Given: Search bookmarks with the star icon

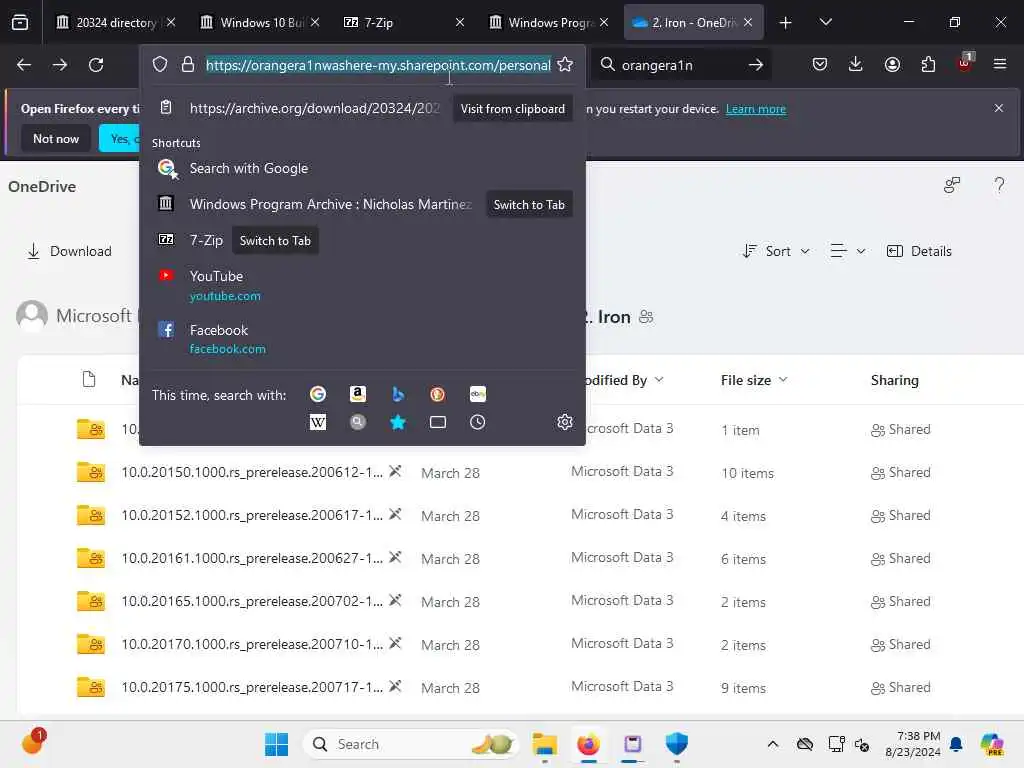Looking at the screenshot, I should coord(398,423).
